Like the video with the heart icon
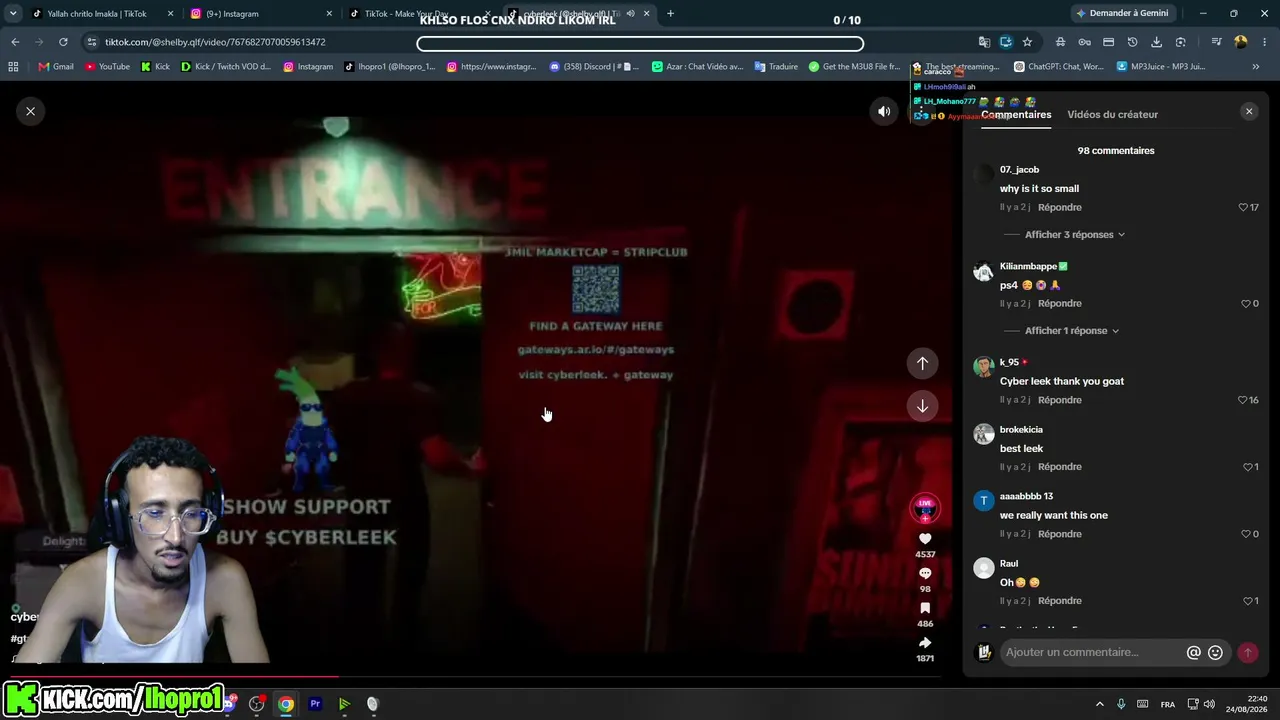Image resolution: width=1280 pixels, height=720 pixels. tap(925, 539)
